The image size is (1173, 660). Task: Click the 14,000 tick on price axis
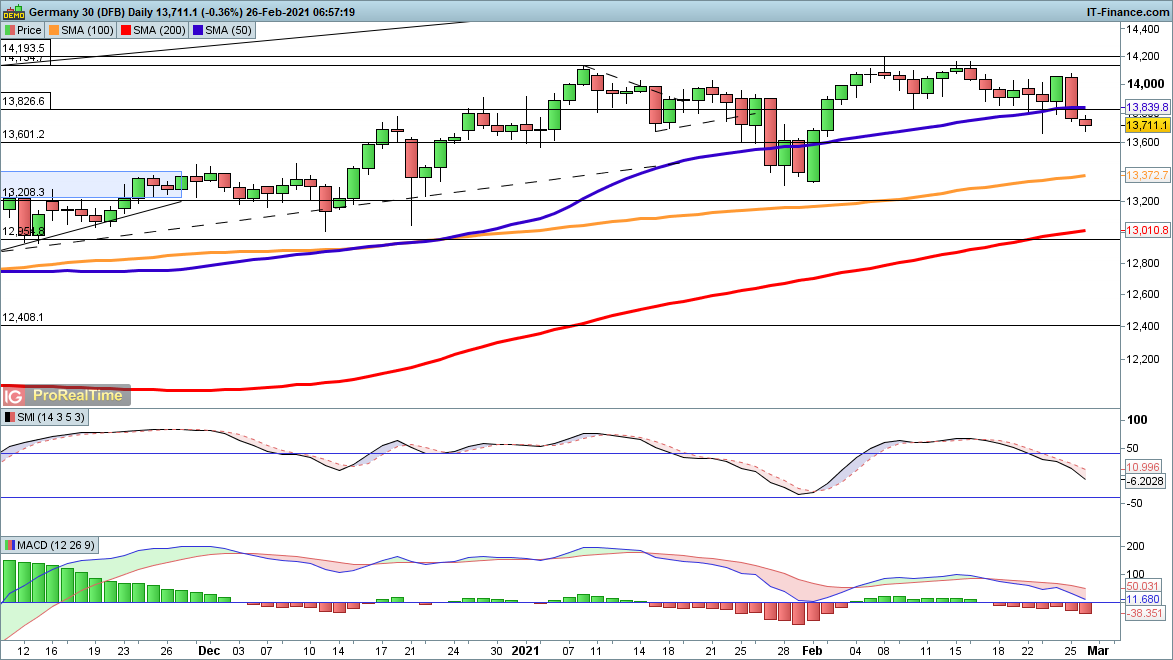(x=1145, y=84)
